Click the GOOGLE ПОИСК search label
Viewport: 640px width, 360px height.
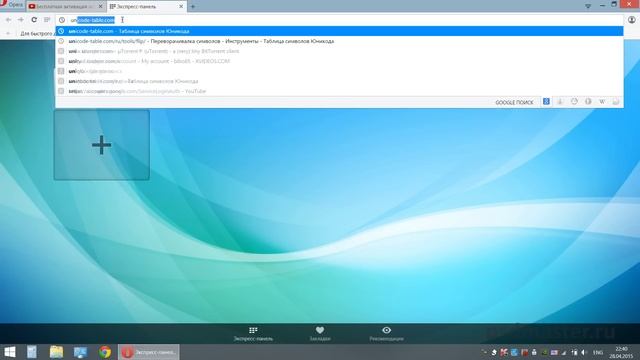click(514, 102)
